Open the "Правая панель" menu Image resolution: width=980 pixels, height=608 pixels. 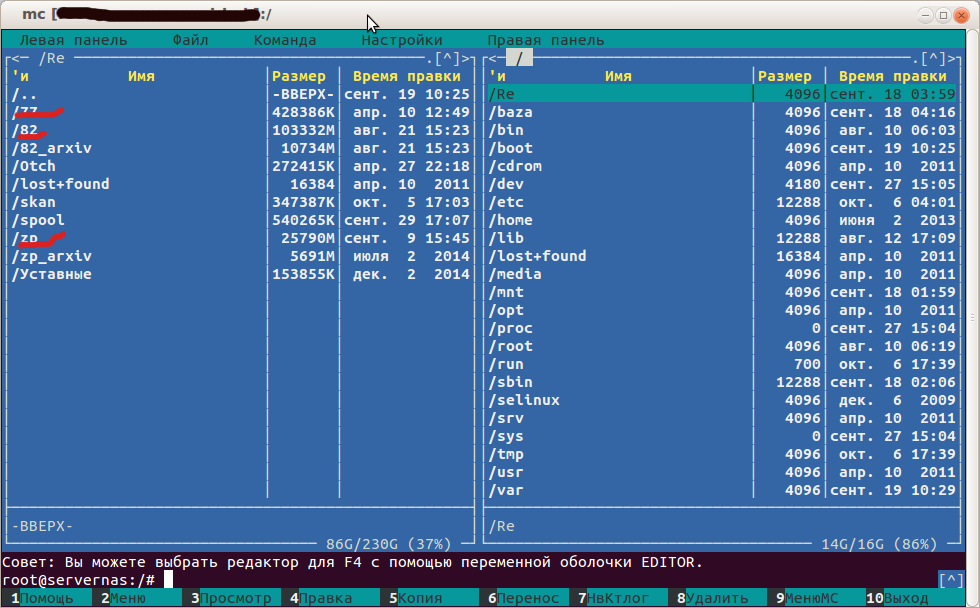click(546, 40)
